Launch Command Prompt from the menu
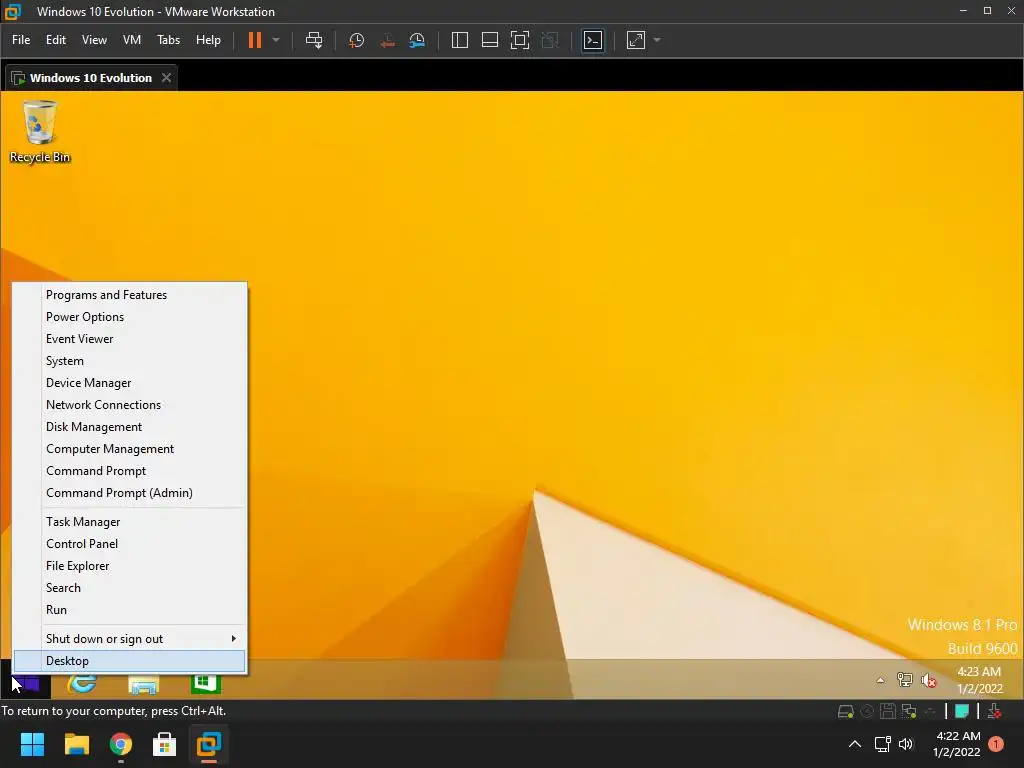This screenshot has width=1024, height=768. 129,471
